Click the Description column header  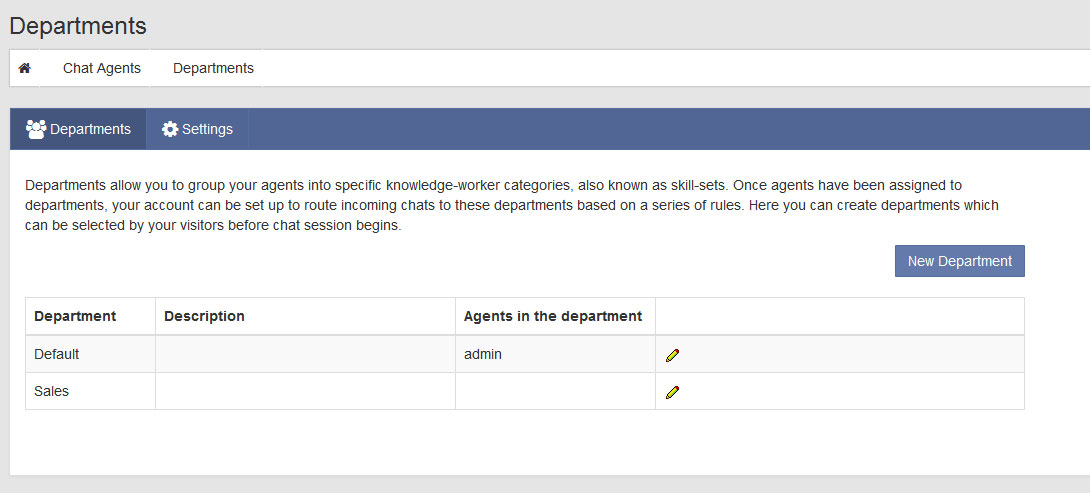pos(204,316)
